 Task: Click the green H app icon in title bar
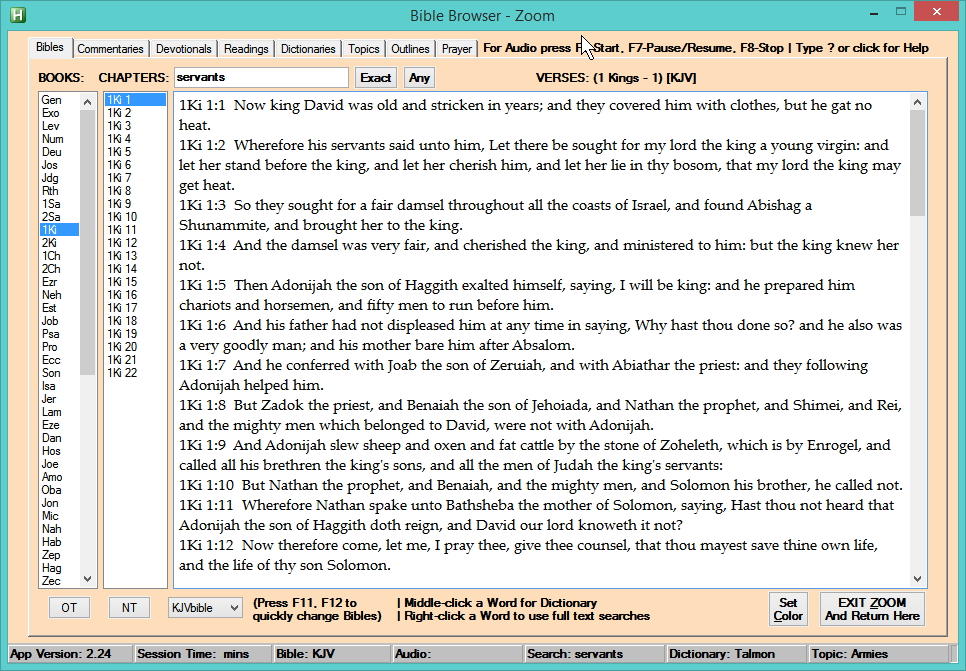(18, 14)
